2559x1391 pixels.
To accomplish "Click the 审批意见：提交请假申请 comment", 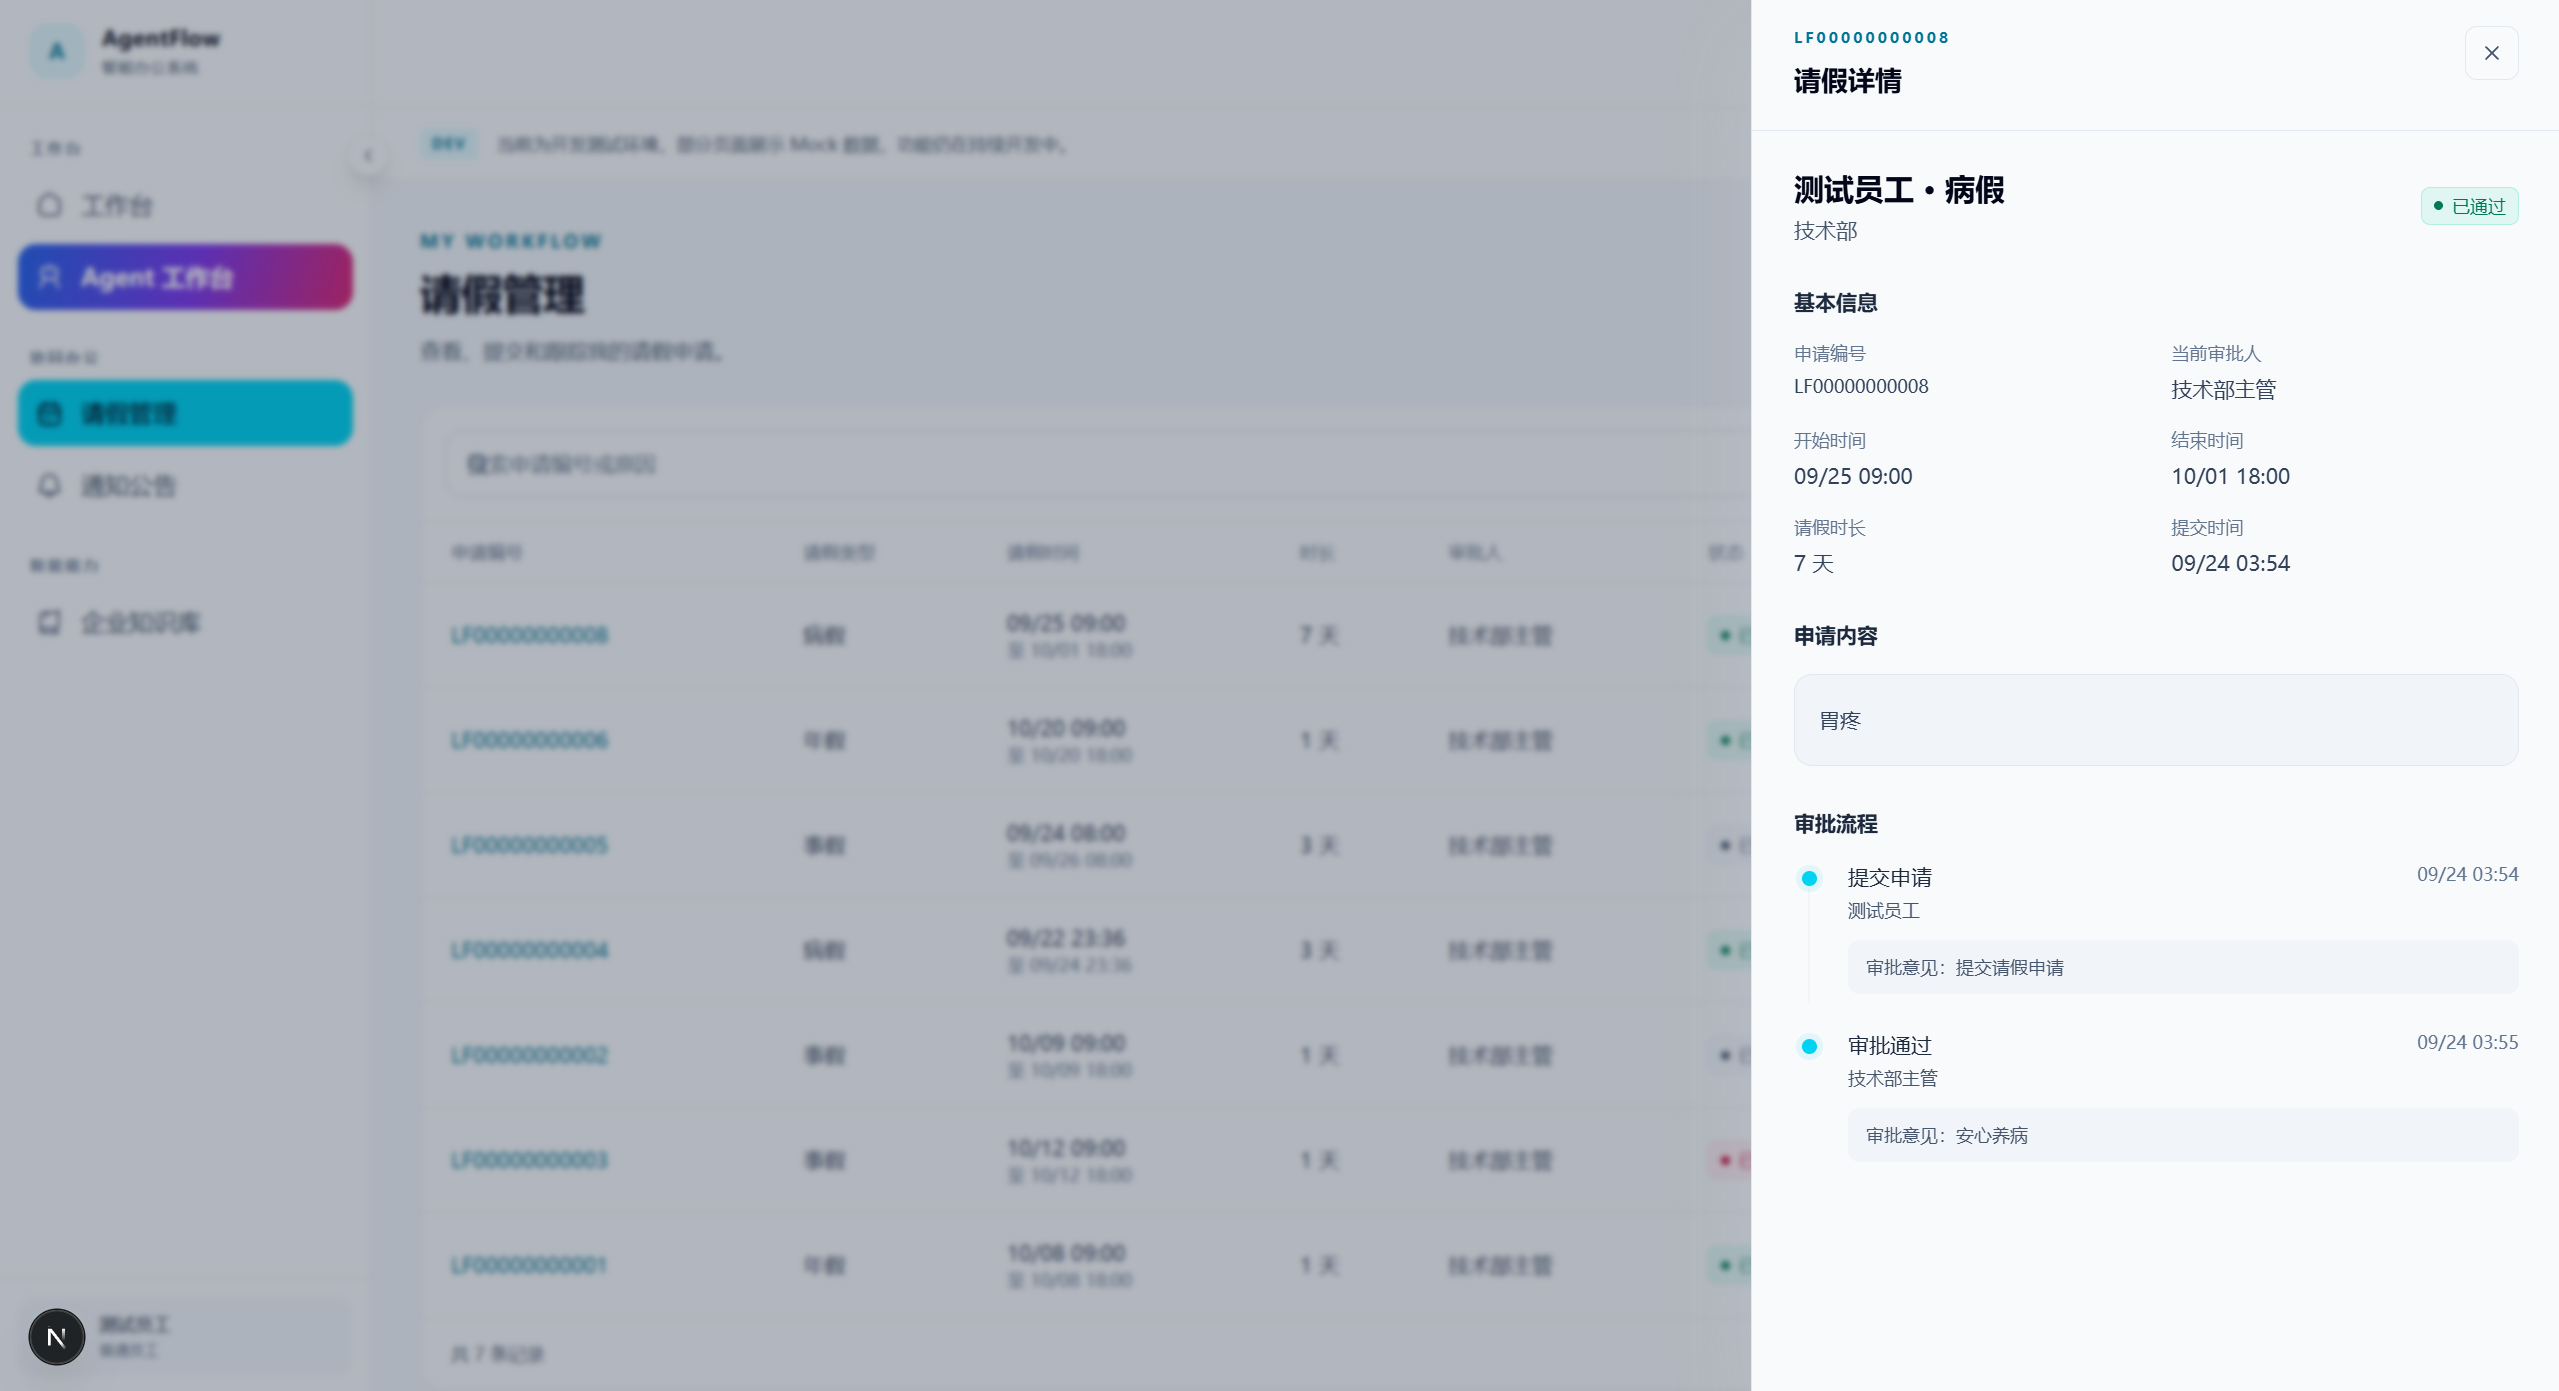I will [2182, 967].
